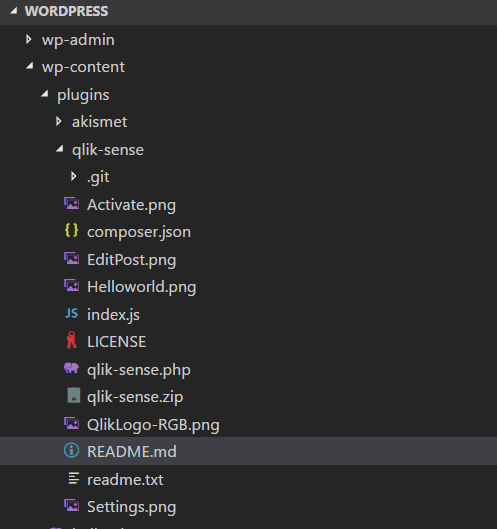497x529 pixels.
Task: Open the EditPost.png file
Action: coord(132,260)
